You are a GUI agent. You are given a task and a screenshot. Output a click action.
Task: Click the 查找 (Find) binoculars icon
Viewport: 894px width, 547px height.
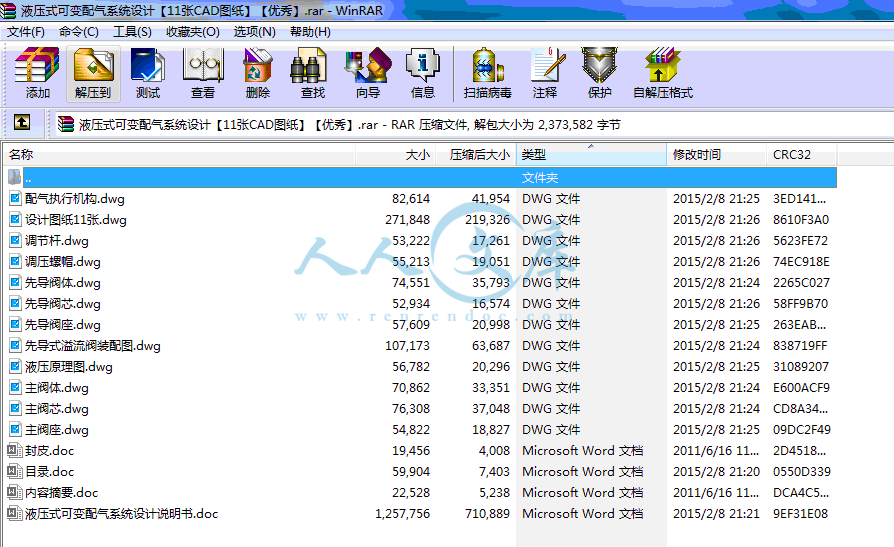[308, 65]
